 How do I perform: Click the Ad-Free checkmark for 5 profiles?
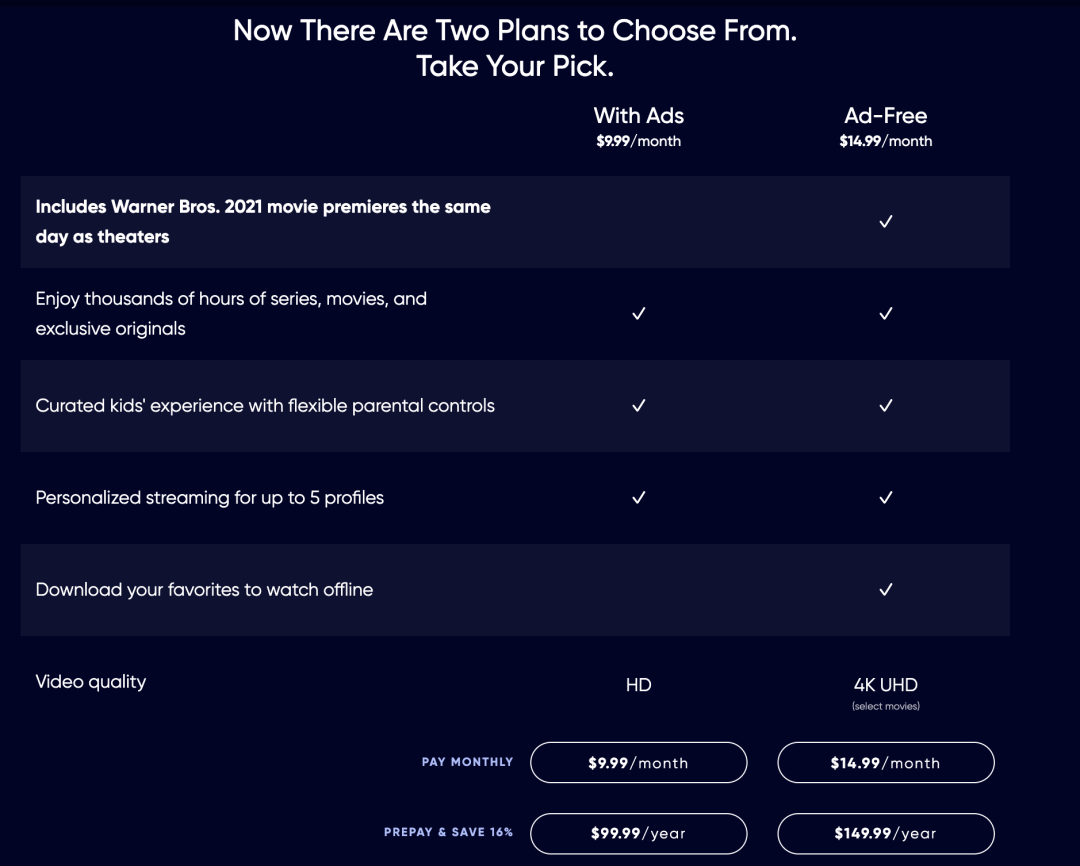tap(885, 498)
